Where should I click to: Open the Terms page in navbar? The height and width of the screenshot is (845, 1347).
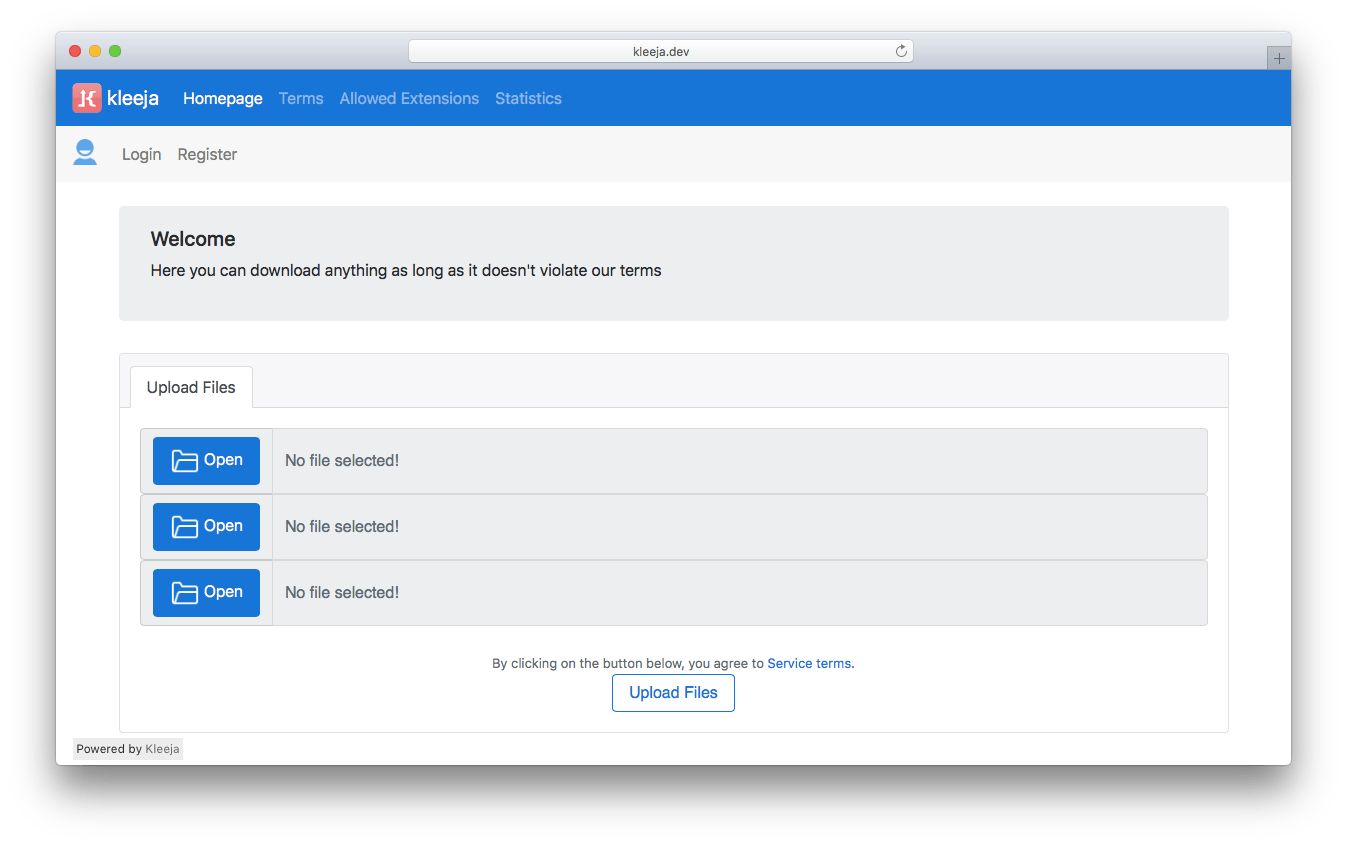point(301,98)
